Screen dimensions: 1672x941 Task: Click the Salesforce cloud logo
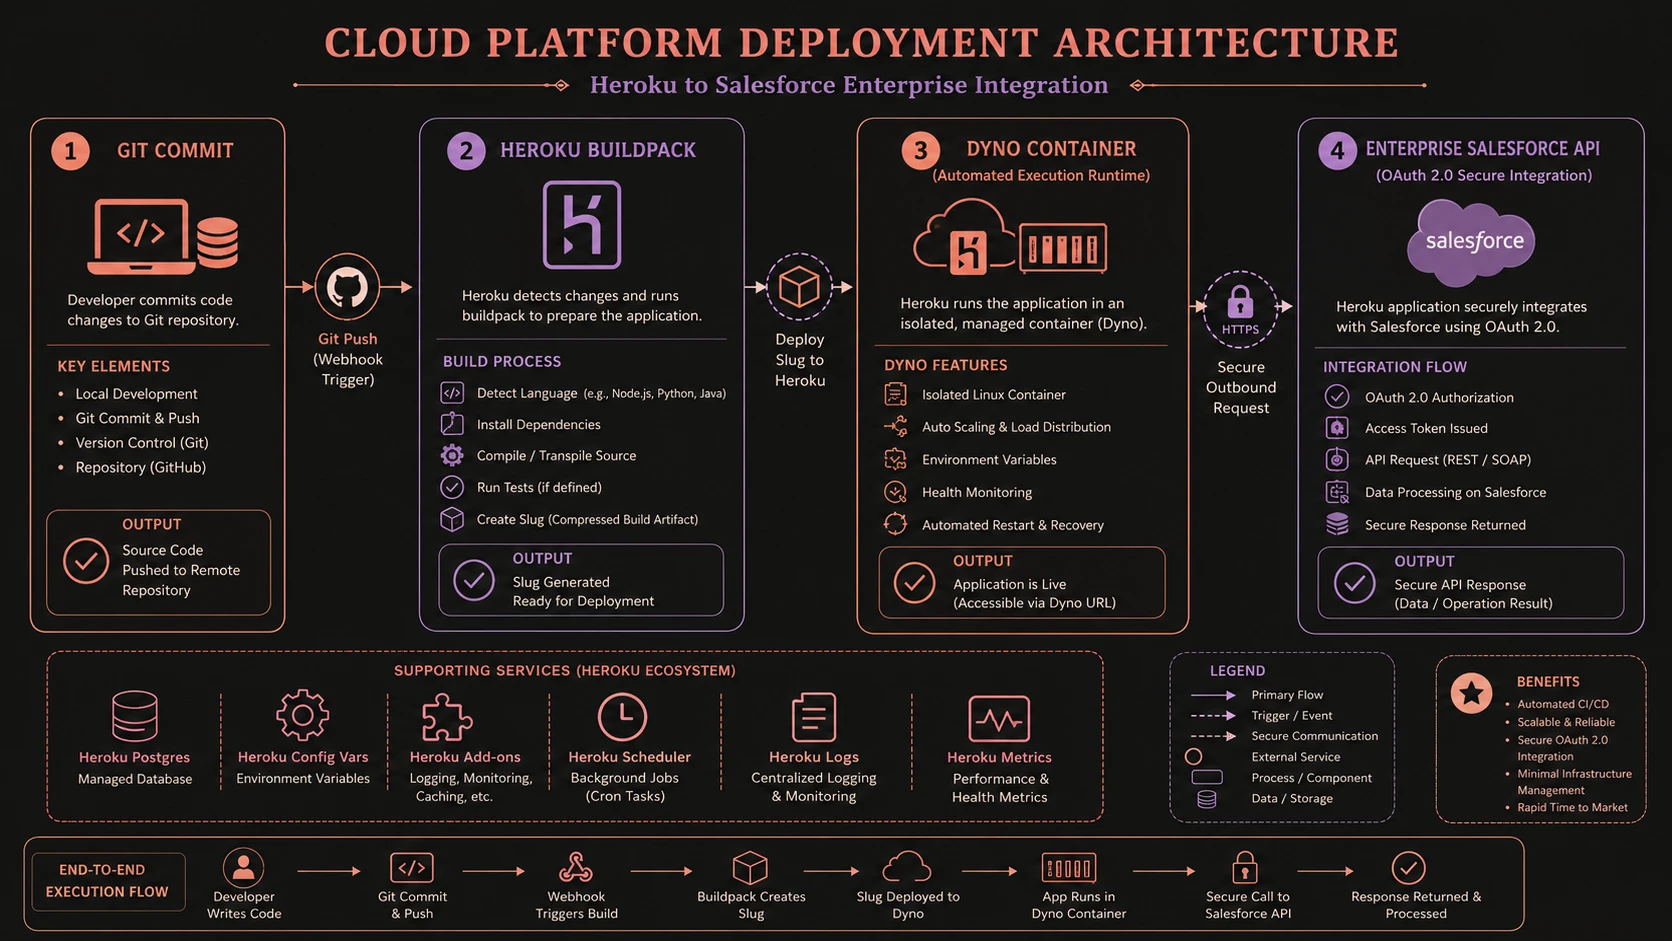pos(1472,242)
